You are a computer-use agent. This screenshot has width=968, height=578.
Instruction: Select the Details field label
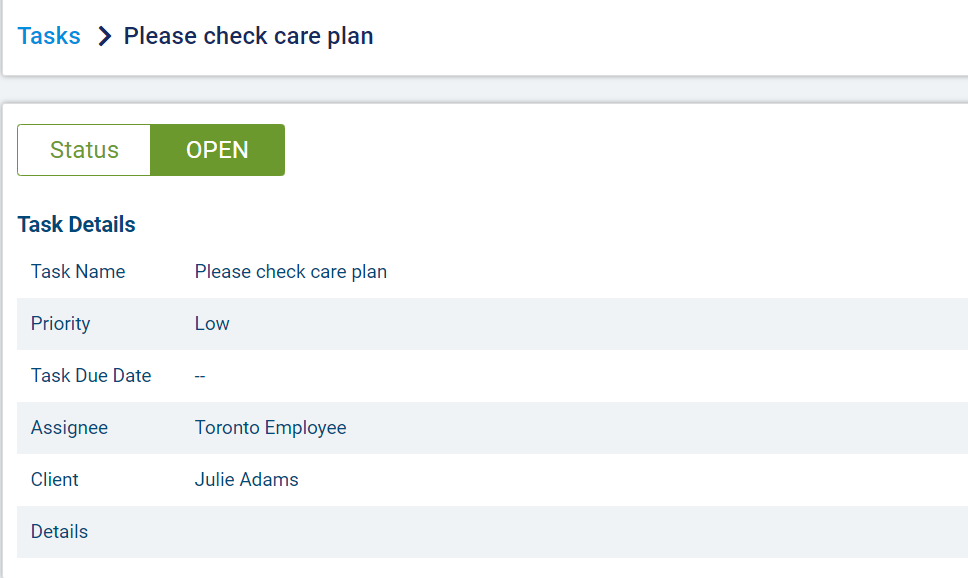click(59, 532)
